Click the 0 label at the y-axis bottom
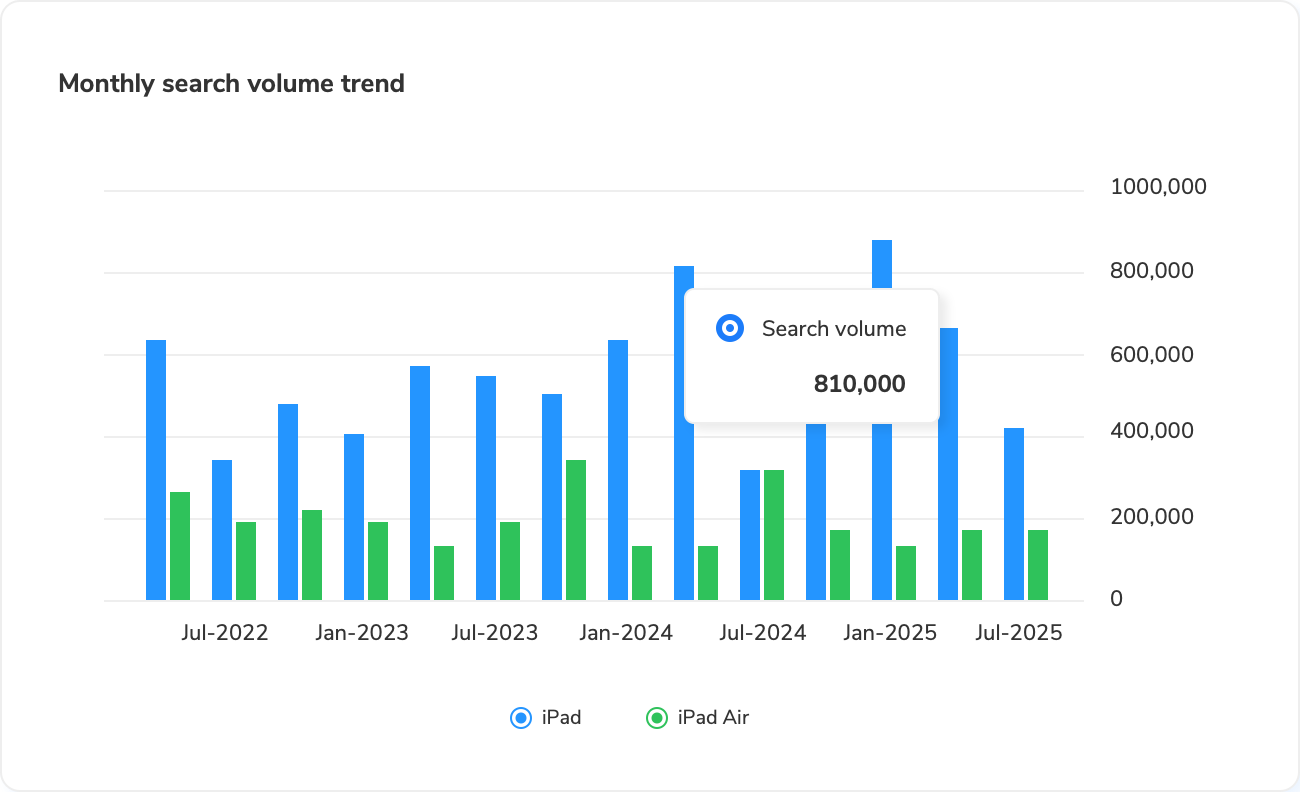The image size is (1300, 792). point(1116,598)
